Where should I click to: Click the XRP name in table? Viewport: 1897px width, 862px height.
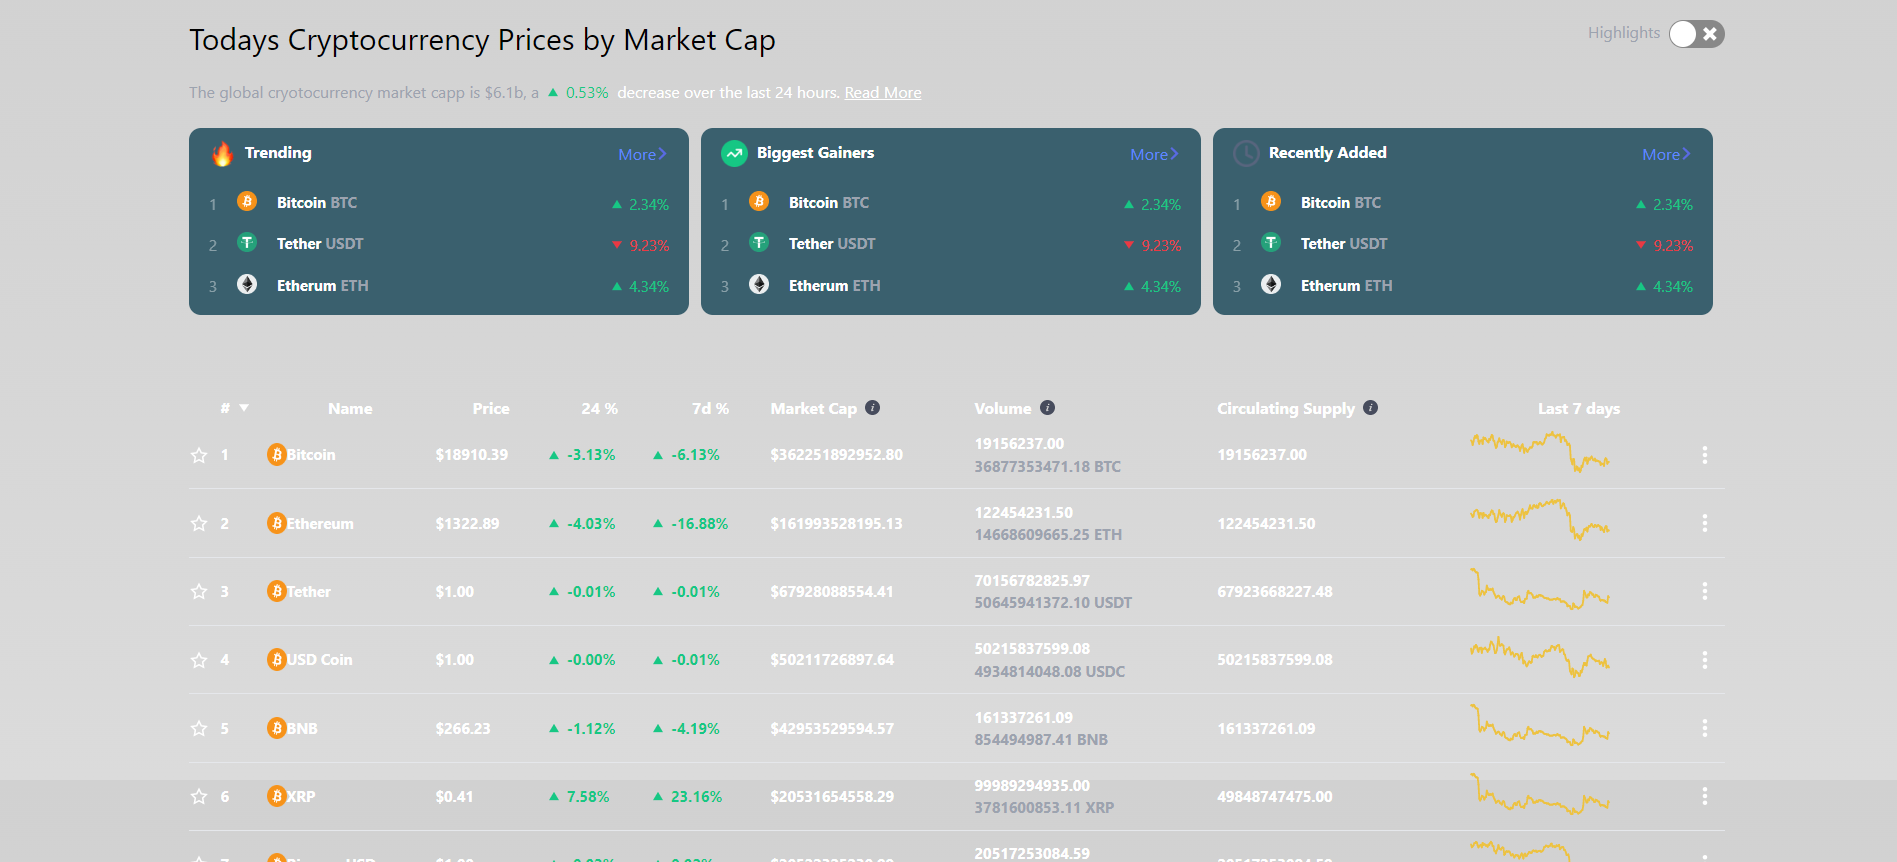click(x=301, y=796)
